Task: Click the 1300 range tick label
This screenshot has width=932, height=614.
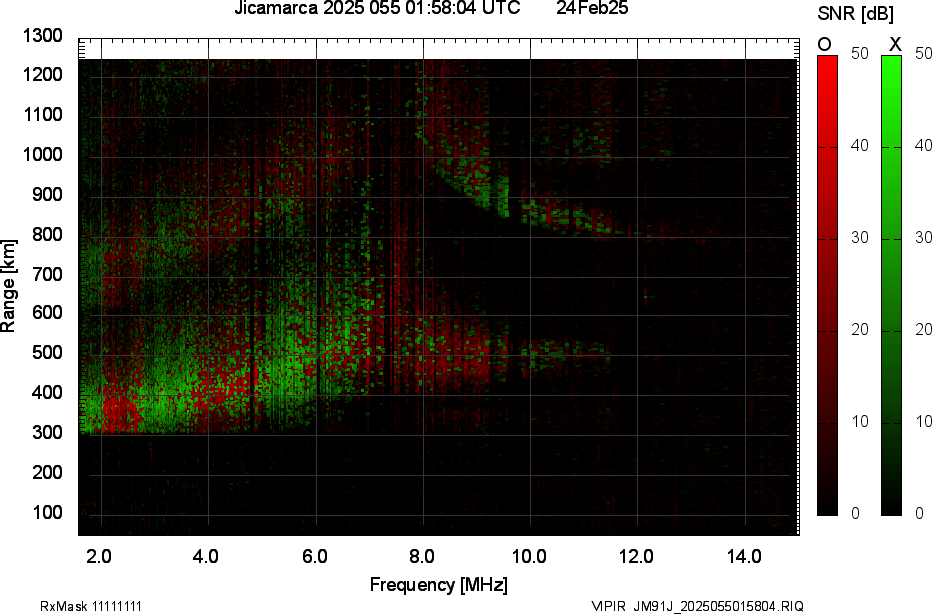Action: tap(43, 36)
